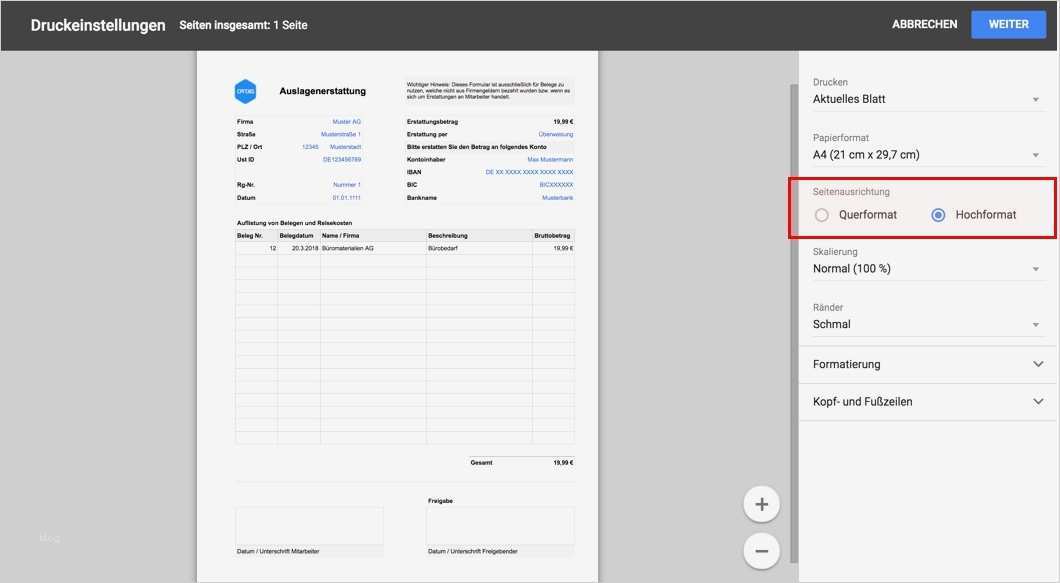Click the 'Datum / Unterschrift Freigebender' signature box

coord(500,526)
